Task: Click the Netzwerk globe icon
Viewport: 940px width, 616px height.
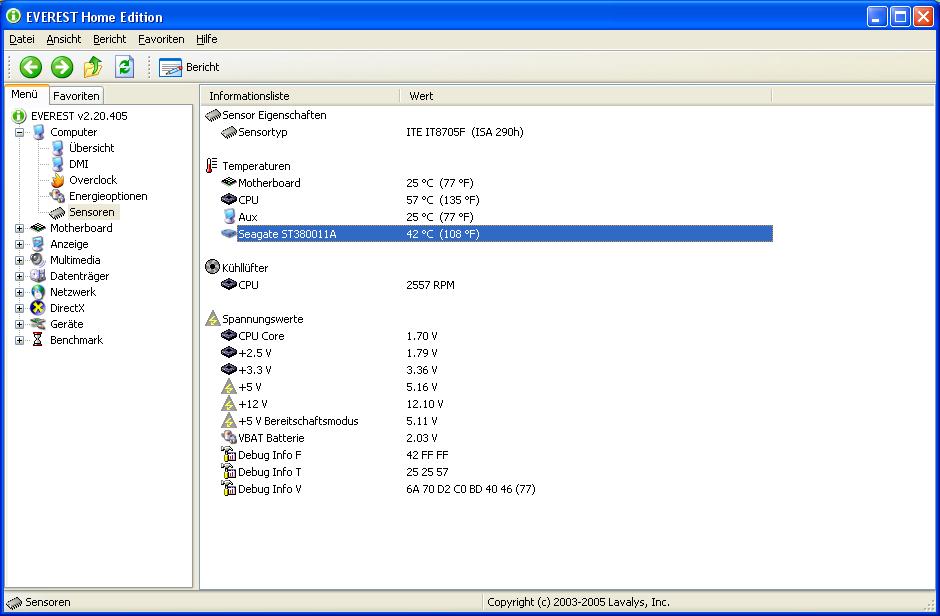Action: [38, 292]
